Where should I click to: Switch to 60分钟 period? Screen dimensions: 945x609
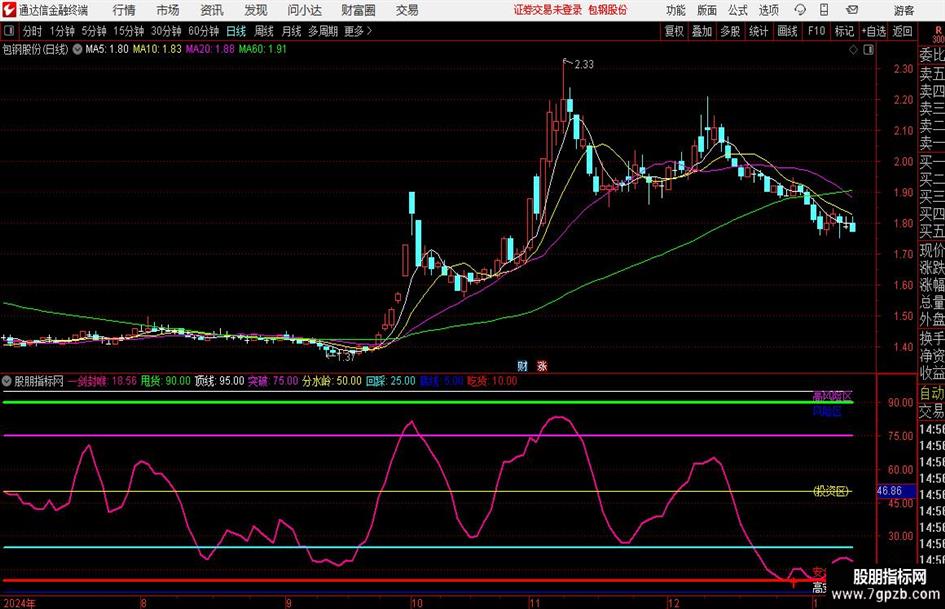click(204, 31)
